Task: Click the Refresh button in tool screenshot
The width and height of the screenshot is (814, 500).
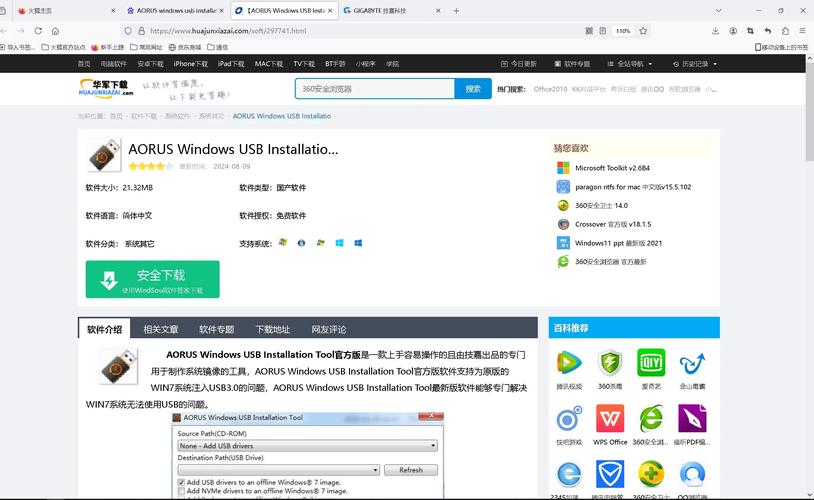Action: coord(411,470)
